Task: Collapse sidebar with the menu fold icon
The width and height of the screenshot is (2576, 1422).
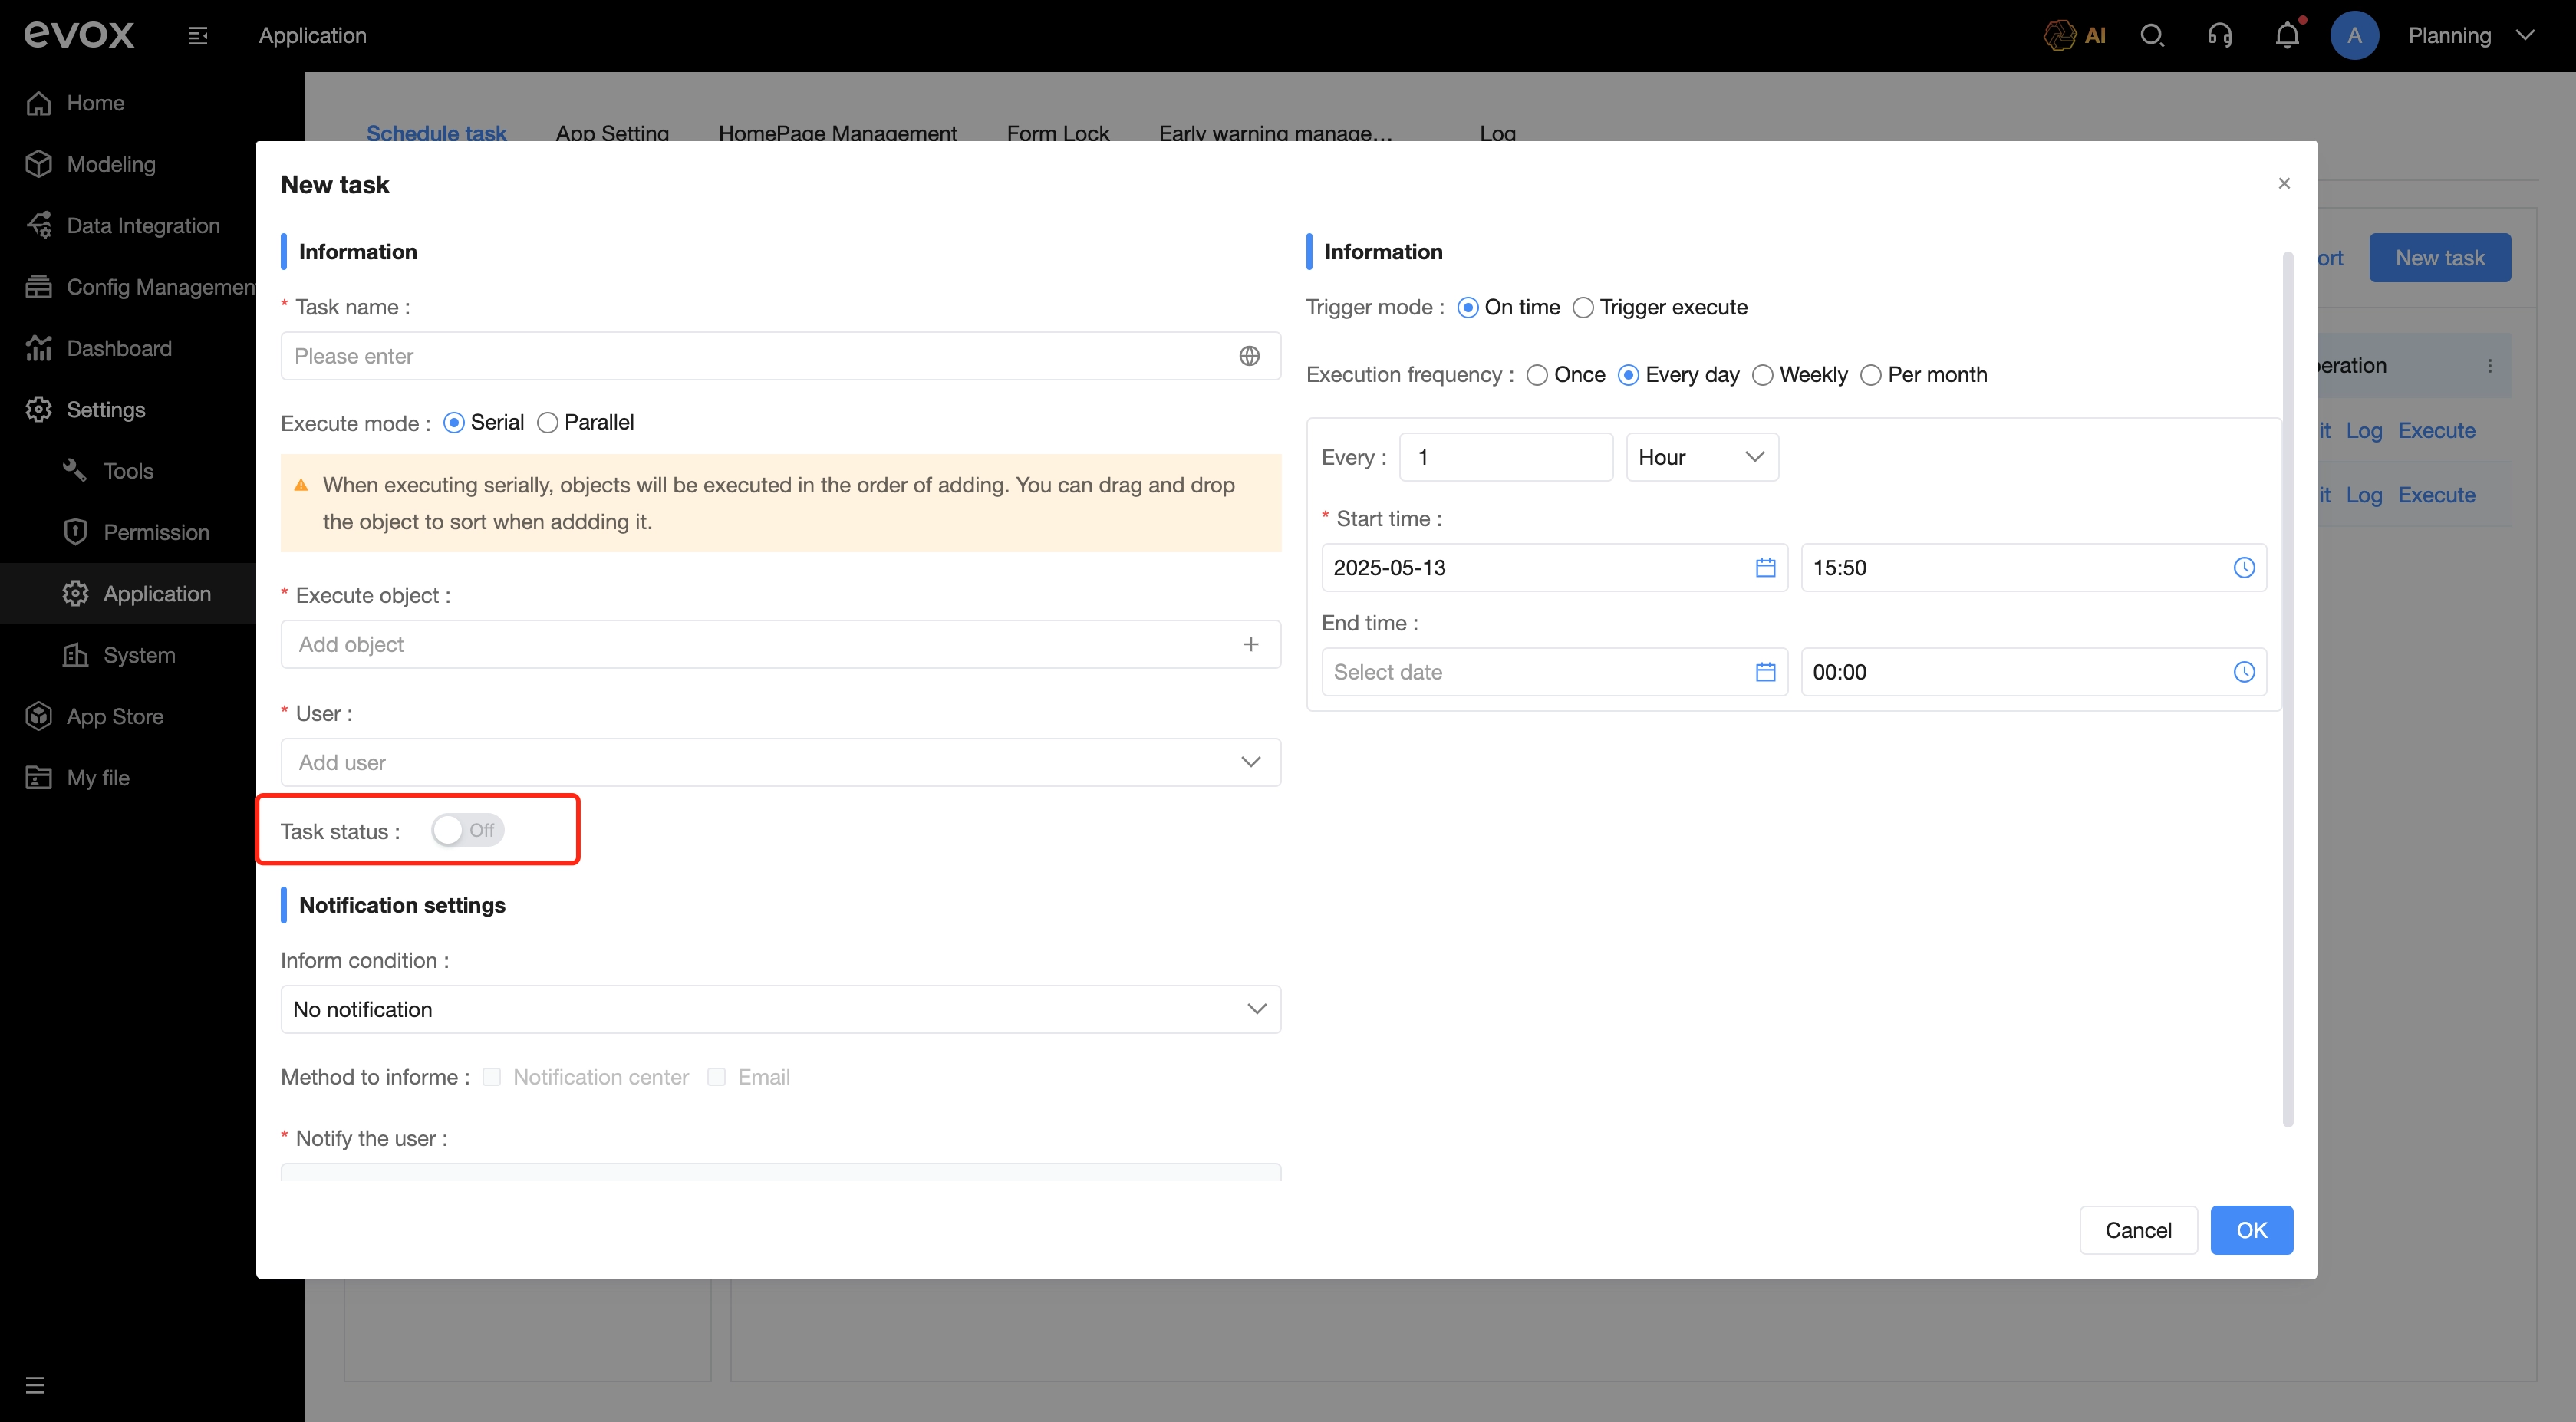Action: coord(198,36)
